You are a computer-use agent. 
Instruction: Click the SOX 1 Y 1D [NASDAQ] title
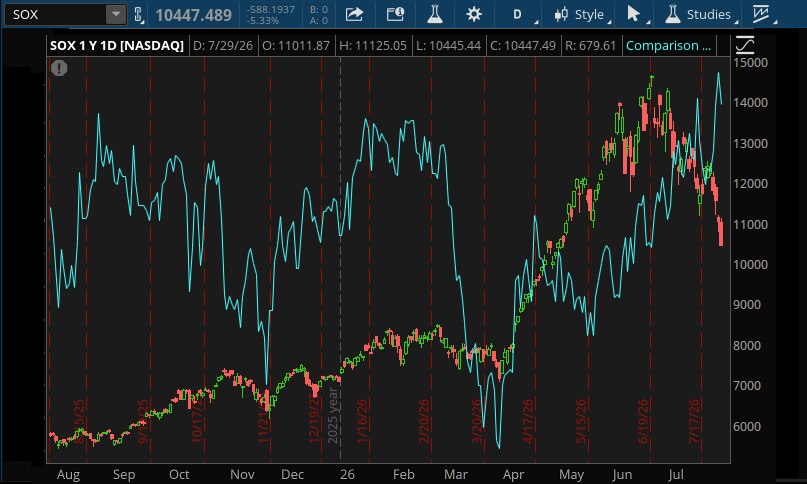pos(117,46)
